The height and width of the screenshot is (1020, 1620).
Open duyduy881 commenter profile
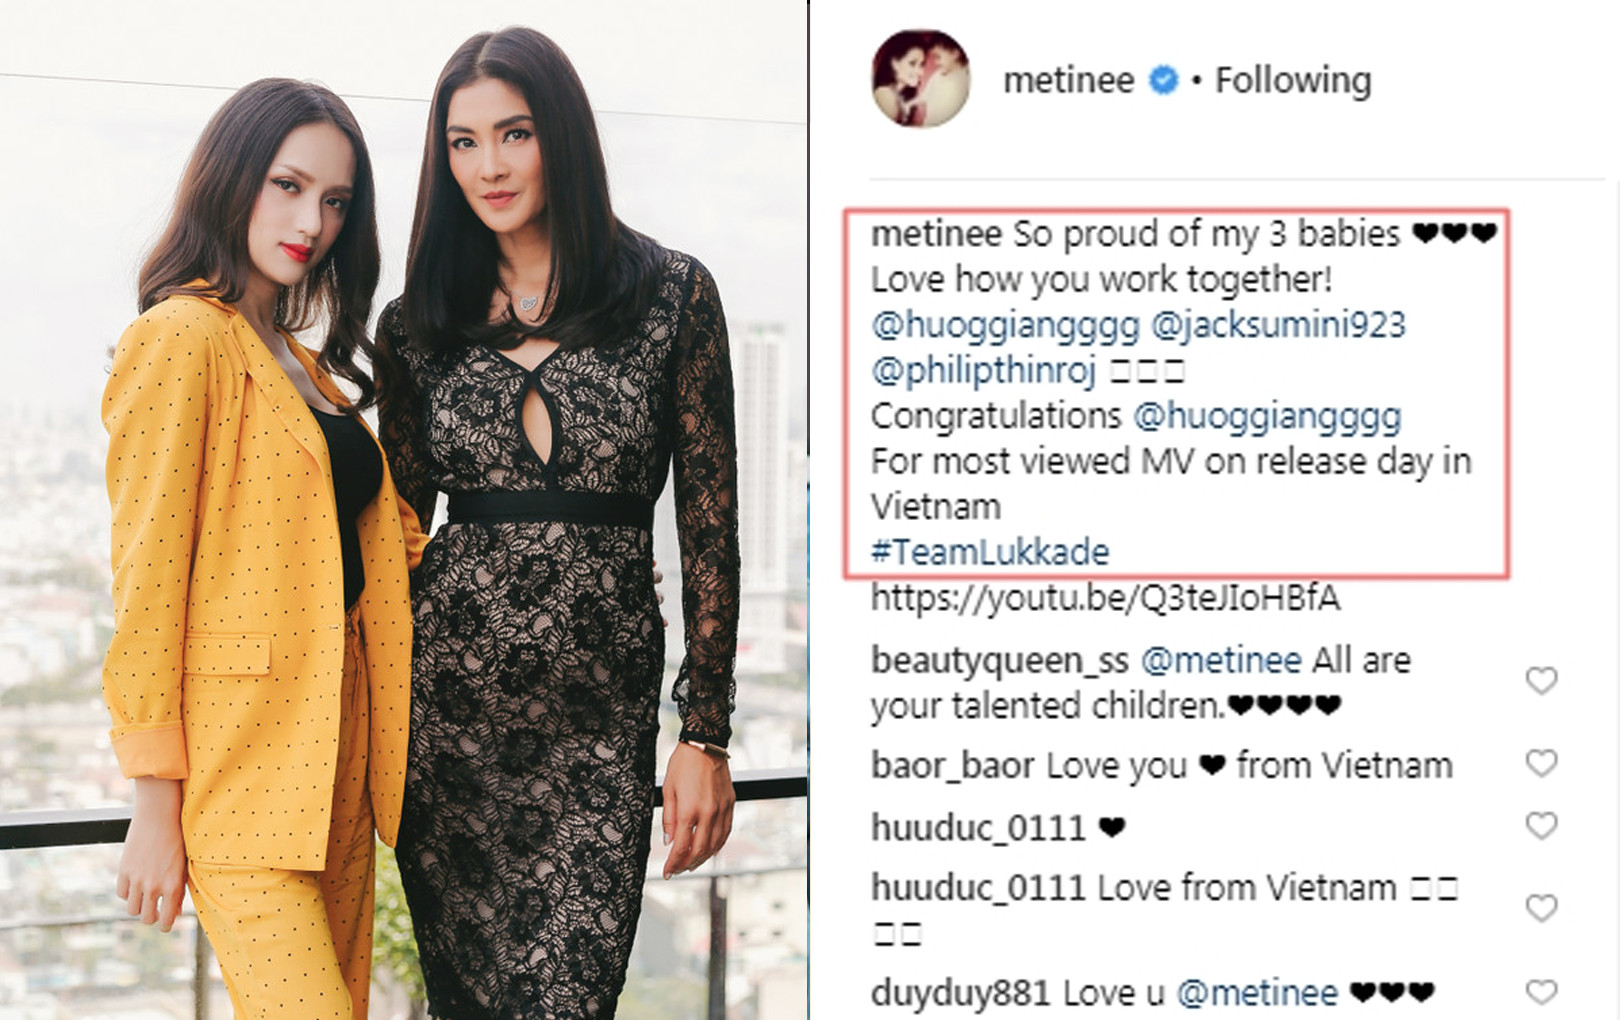coord(960,994)
